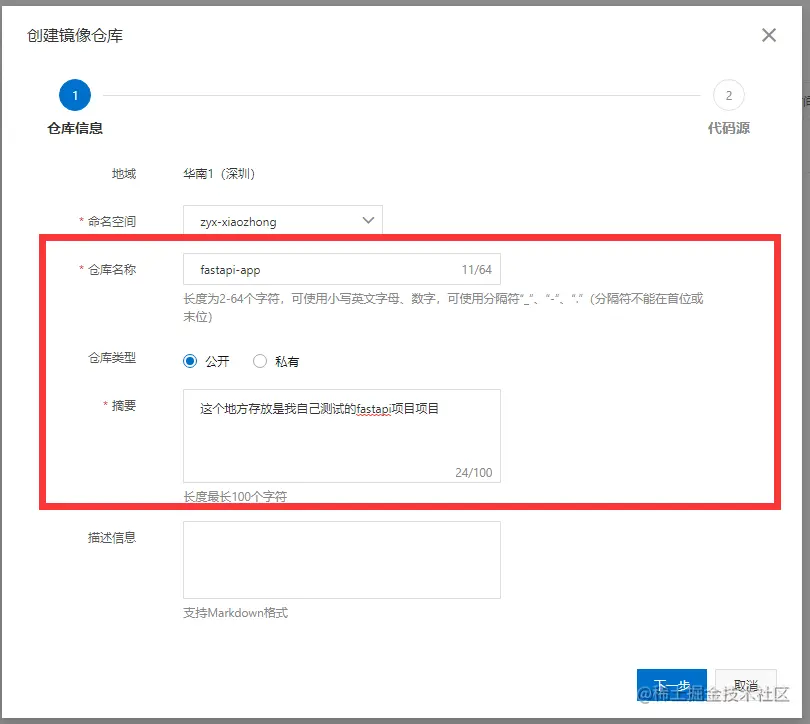Click the 仓库类型 label
This screenshot has width=810, height=724.
pyautogui.click(x=112, y=357)
